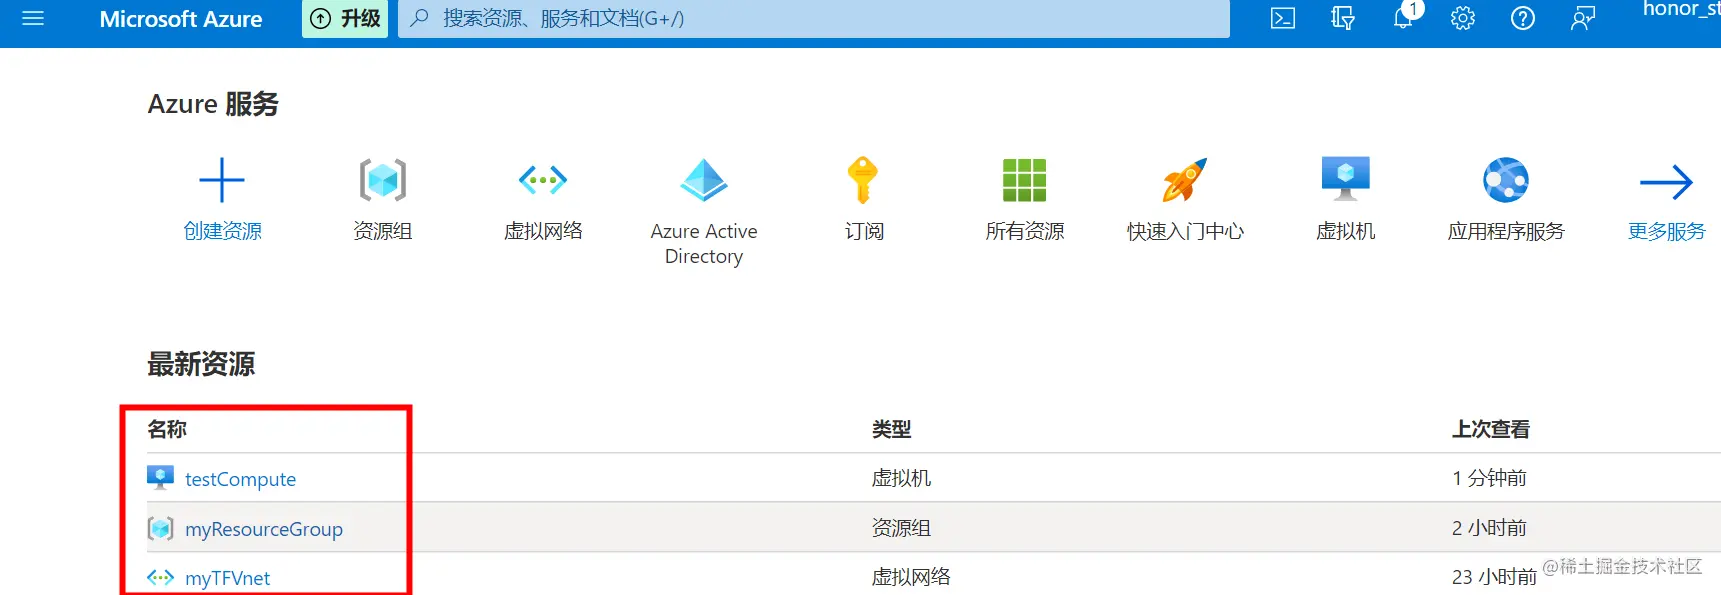Click the vnet icon beside myTFVnet
The image size is (1721, 595).
tap(160, 577)
